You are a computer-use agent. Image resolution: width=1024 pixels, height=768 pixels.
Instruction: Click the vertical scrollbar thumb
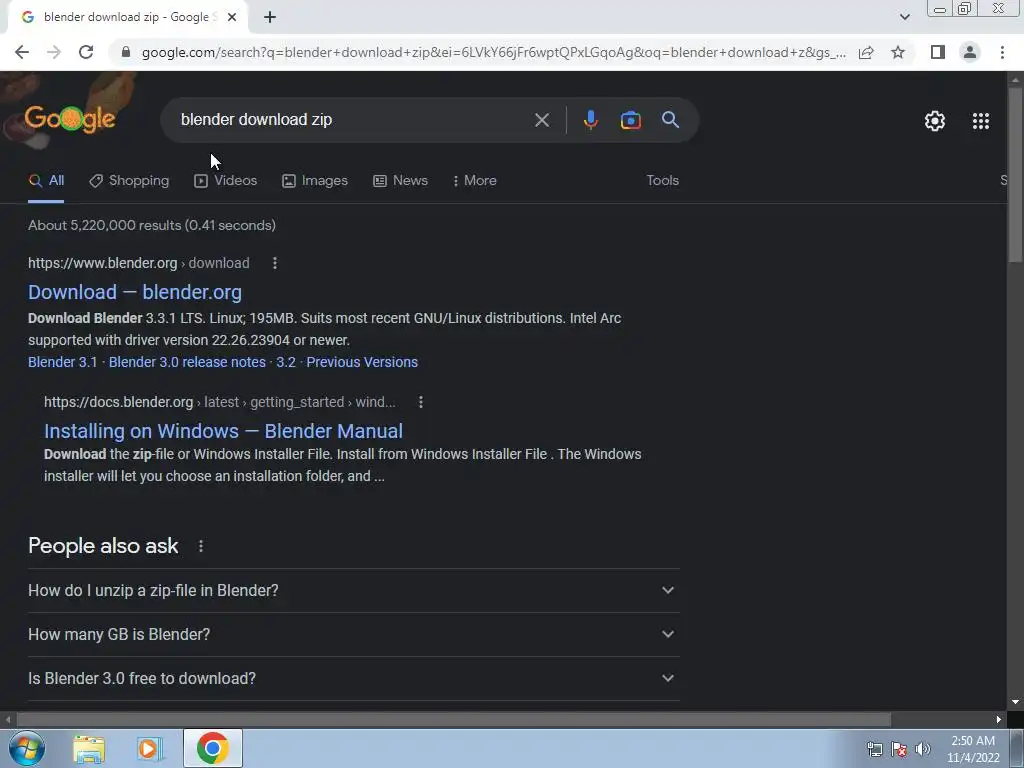(x=1014, y=174)
